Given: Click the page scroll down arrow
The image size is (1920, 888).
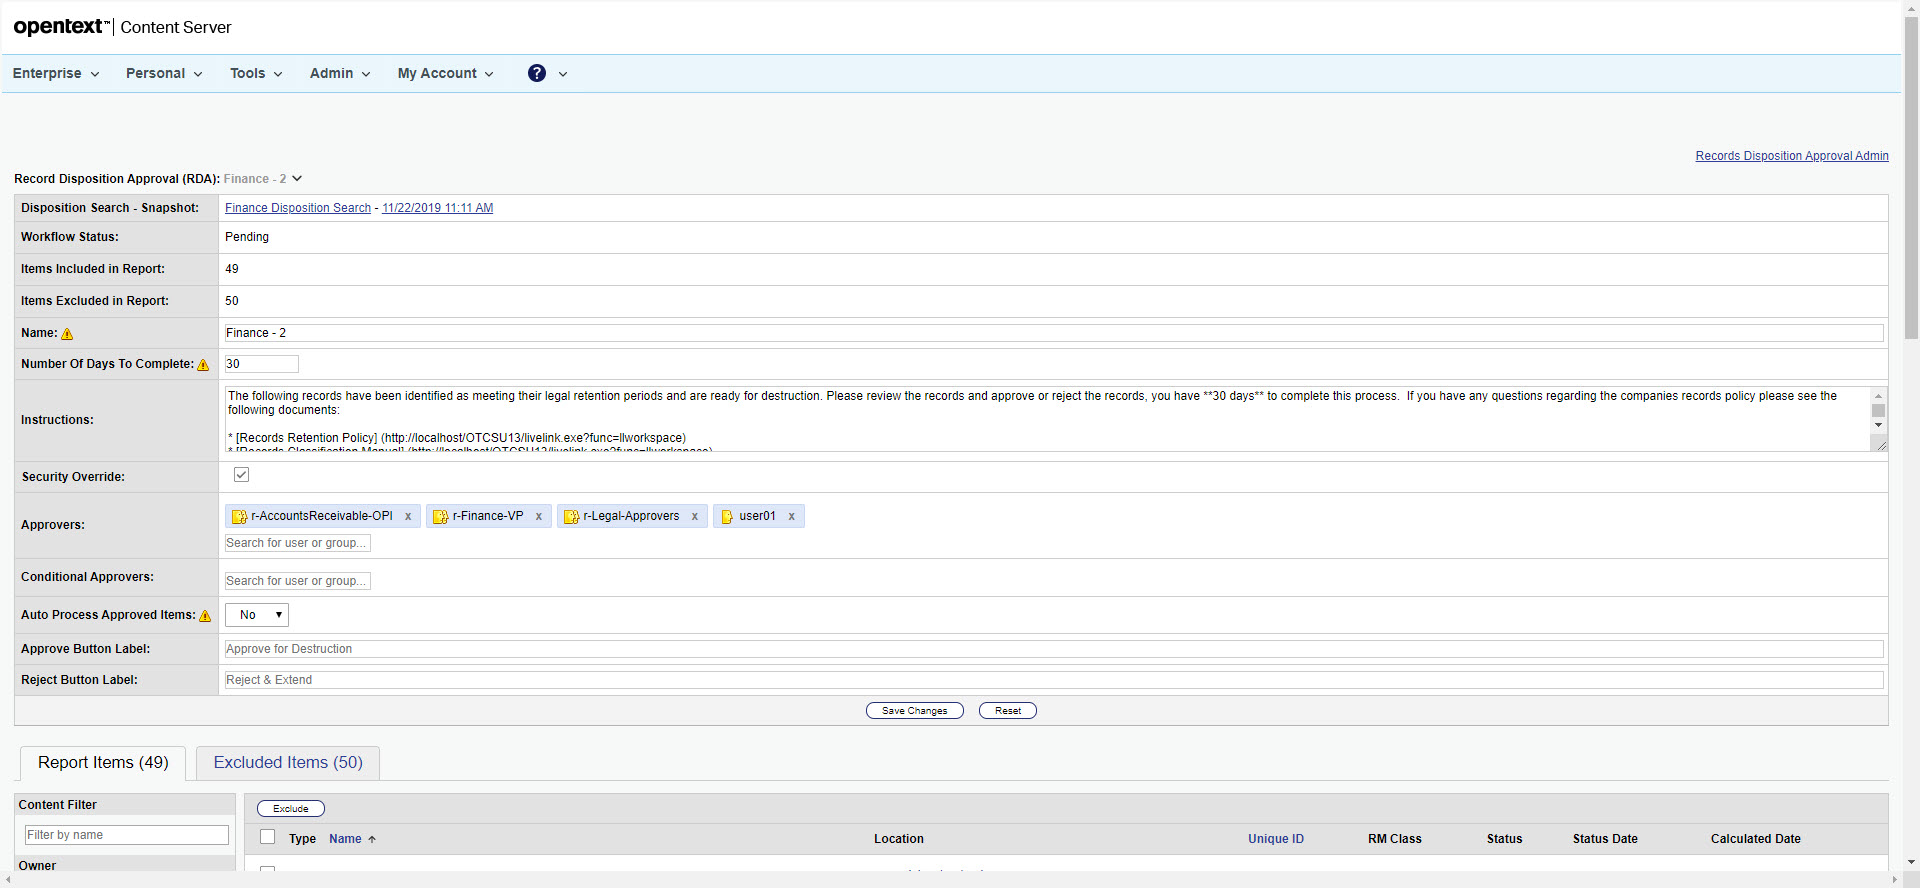Looking at the screenshot, I should (1912, 862).
